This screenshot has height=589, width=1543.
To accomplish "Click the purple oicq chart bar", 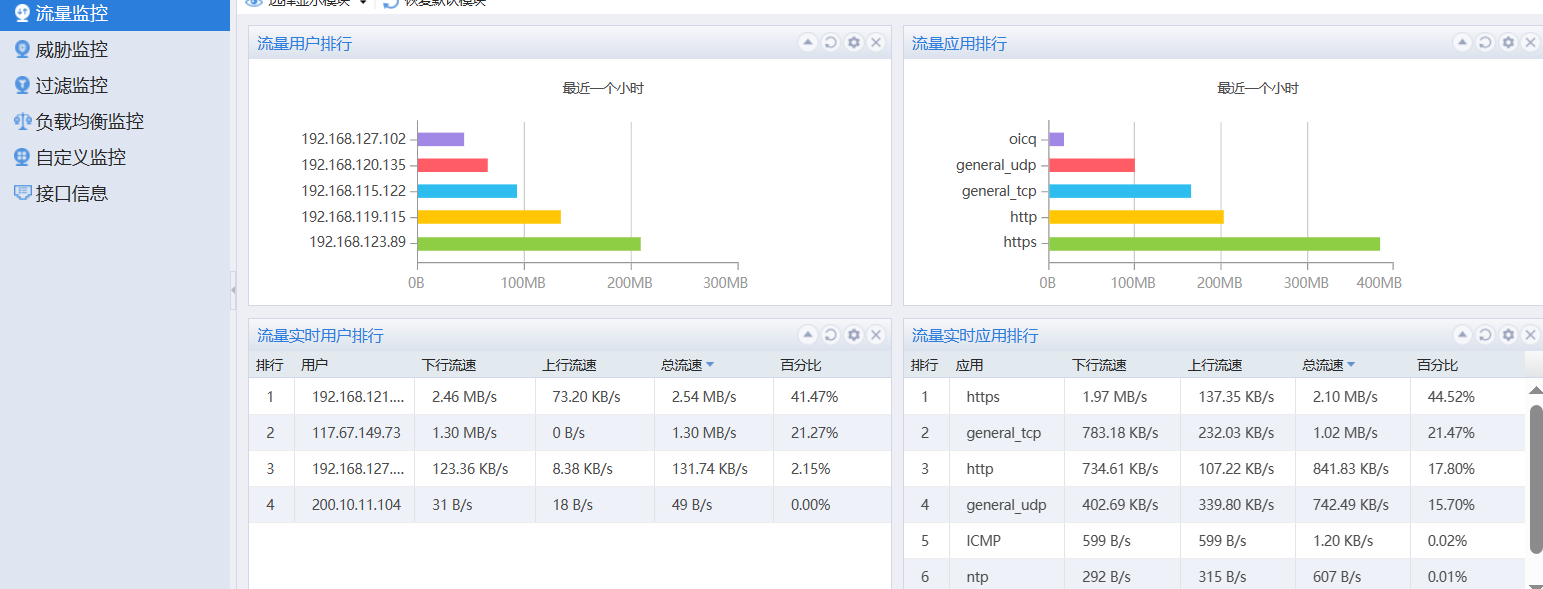I will 1057,139.
